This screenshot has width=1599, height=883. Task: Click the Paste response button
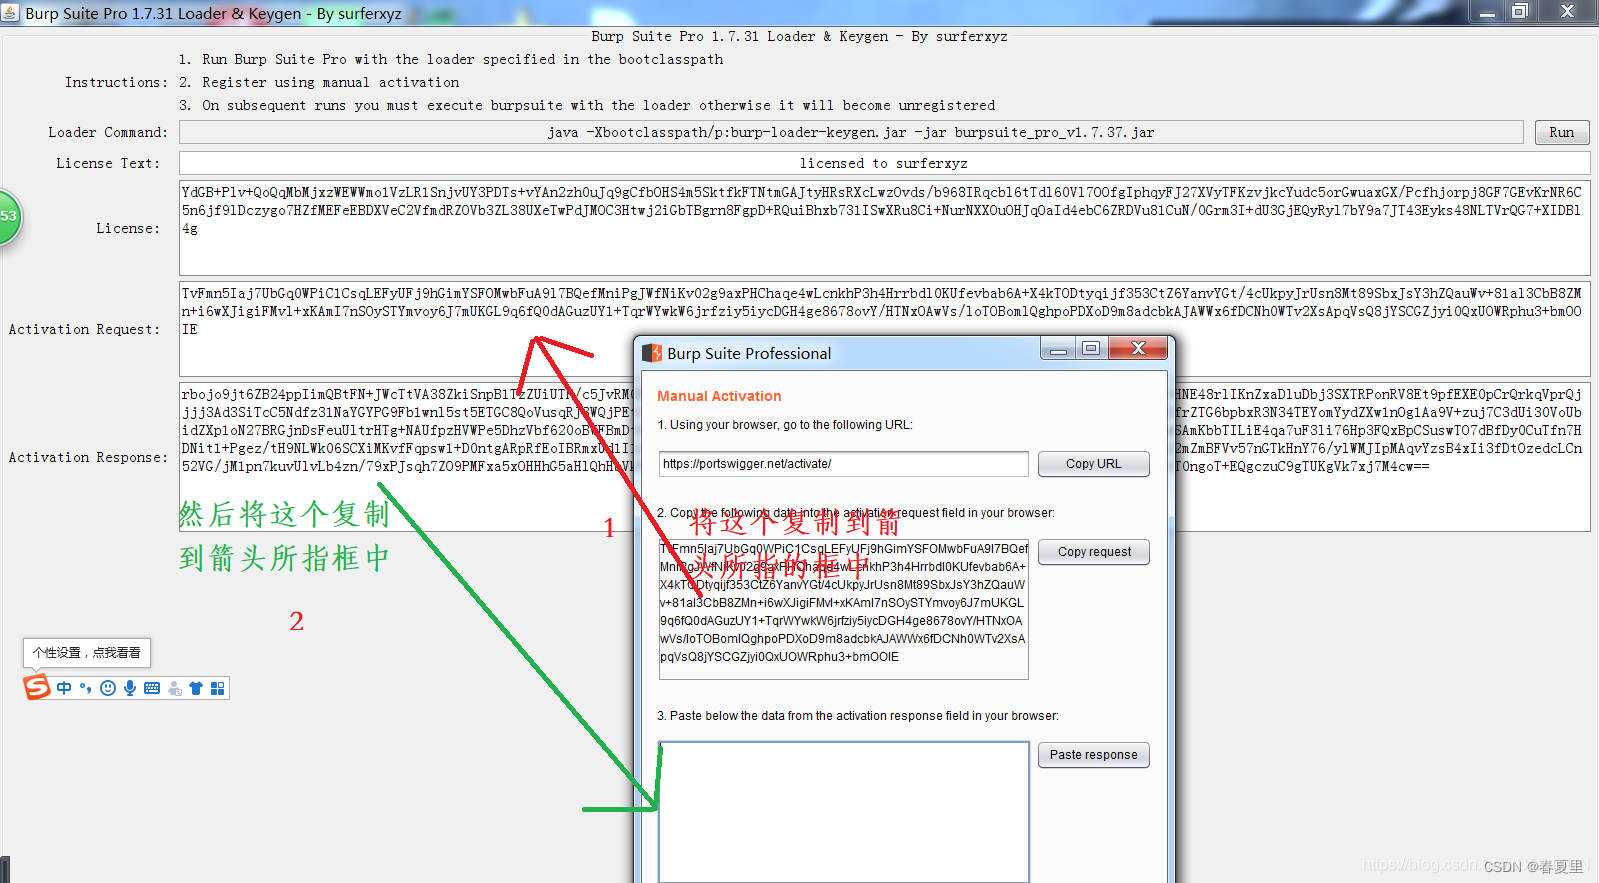[x=1094, y=755]
